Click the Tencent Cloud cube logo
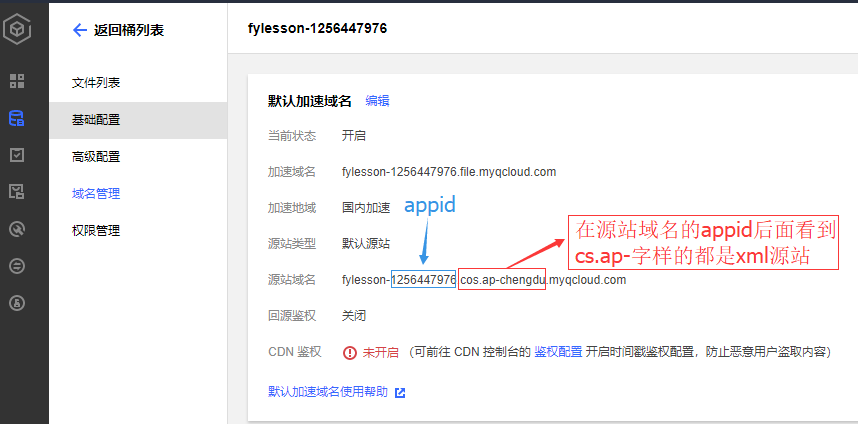This screenshot has width=858, height=424. pyautogui.click(x=17, y=31)
